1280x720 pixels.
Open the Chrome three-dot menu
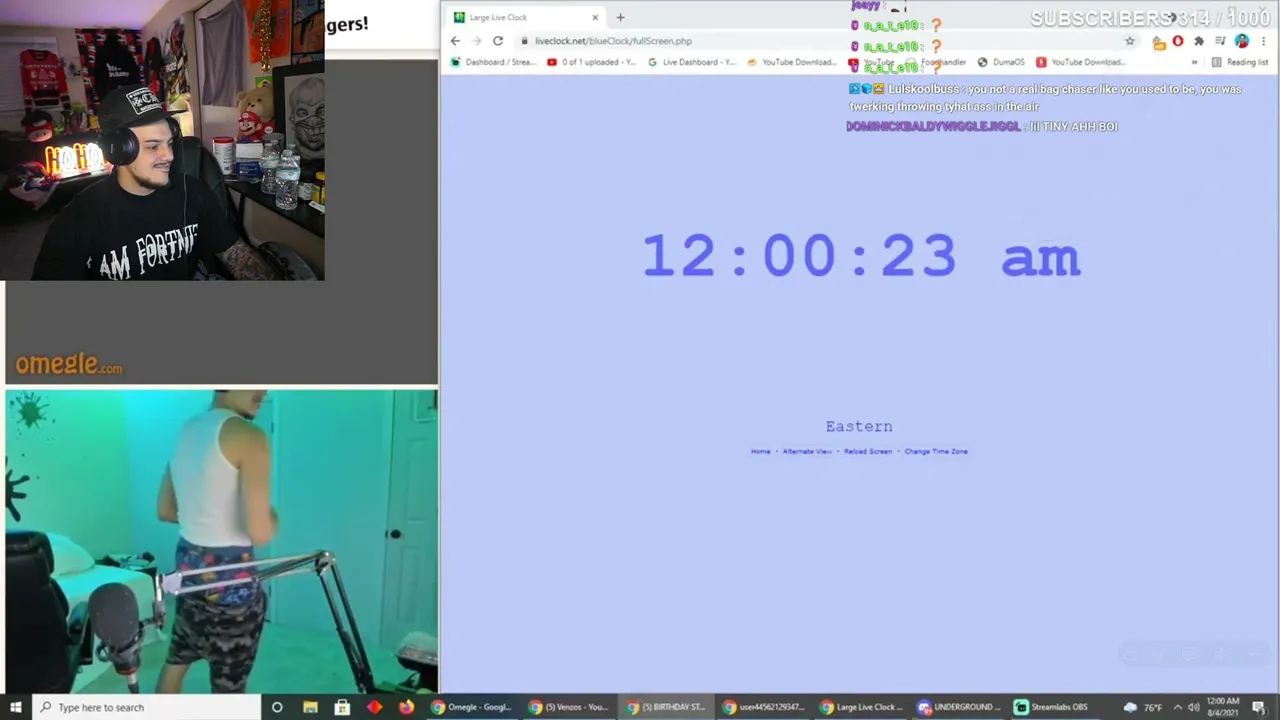(1264, 41)
